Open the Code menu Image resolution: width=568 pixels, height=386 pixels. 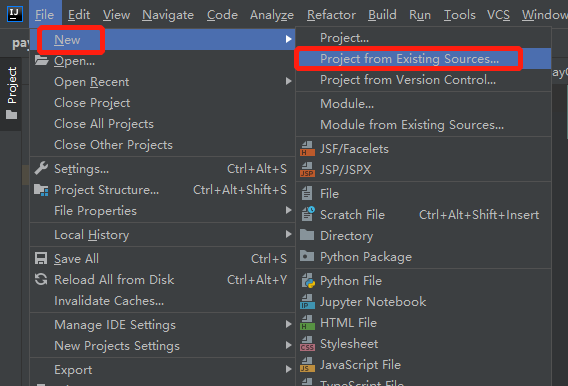click(x=222, y=14)
